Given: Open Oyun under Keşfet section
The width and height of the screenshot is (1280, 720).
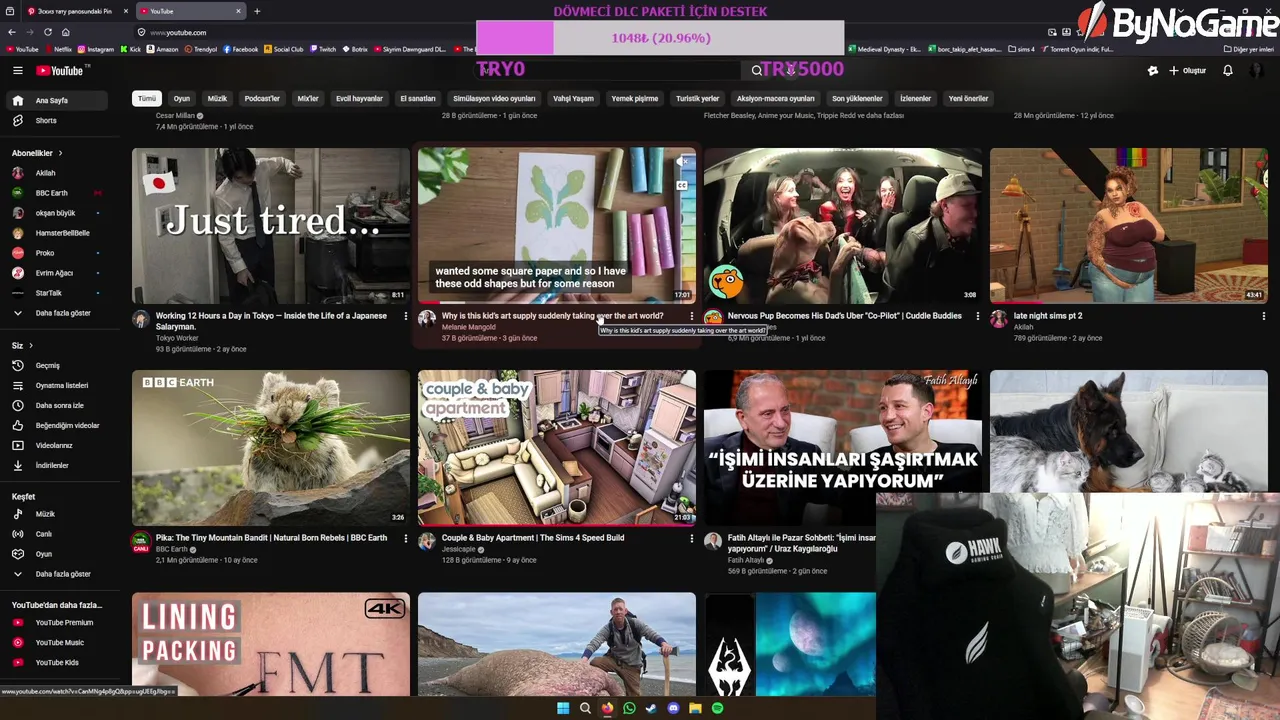Looking at the screenshot, I should coord(57,554).
